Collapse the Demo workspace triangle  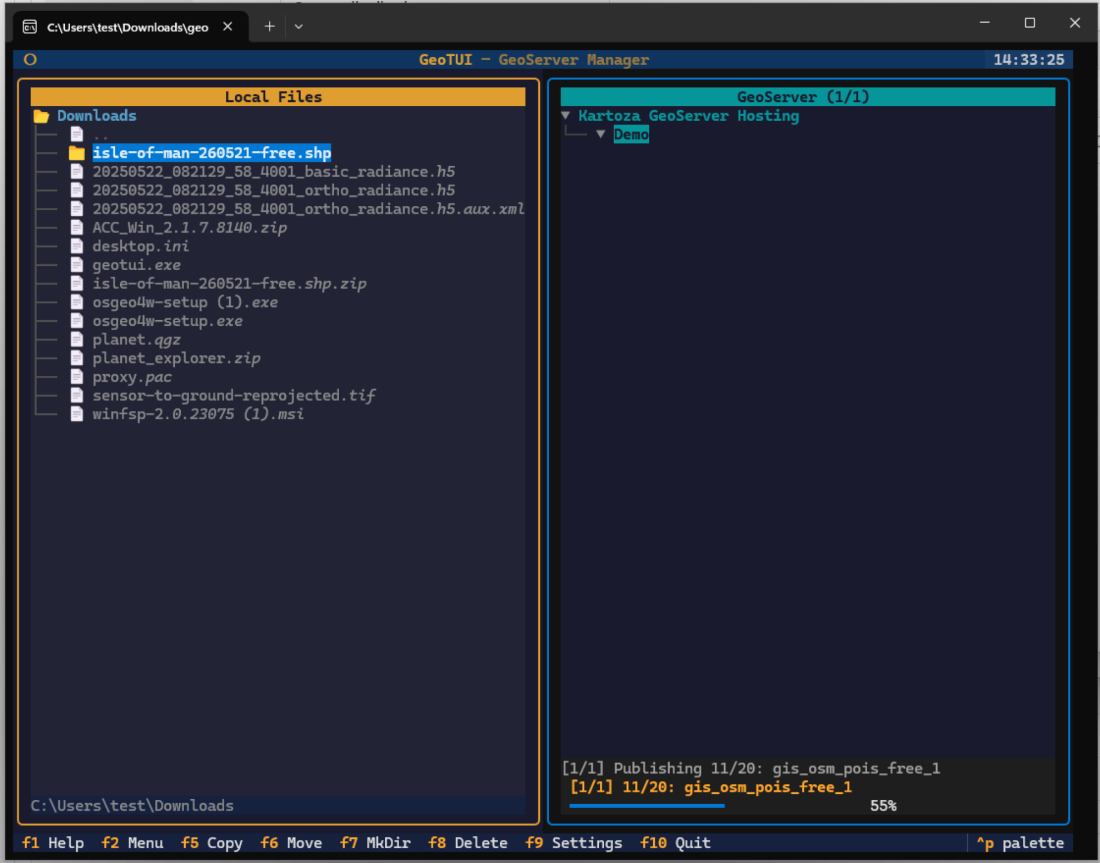coord(601,134)
